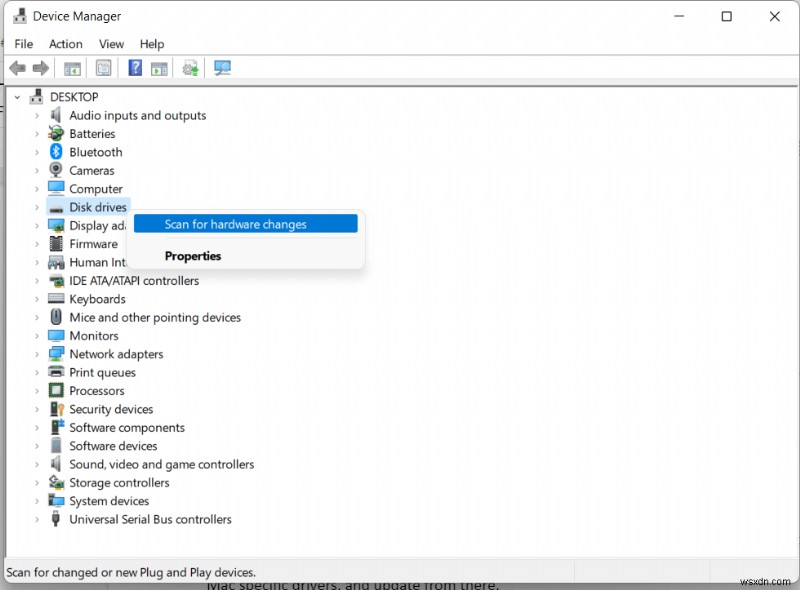This screenshot has width=800, height=590.
Task: Open the View menu
Action: 111,44
